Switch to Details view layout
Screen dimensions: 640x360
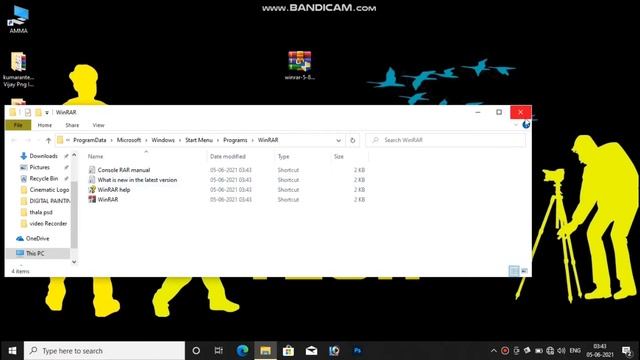tap(514, 271)
